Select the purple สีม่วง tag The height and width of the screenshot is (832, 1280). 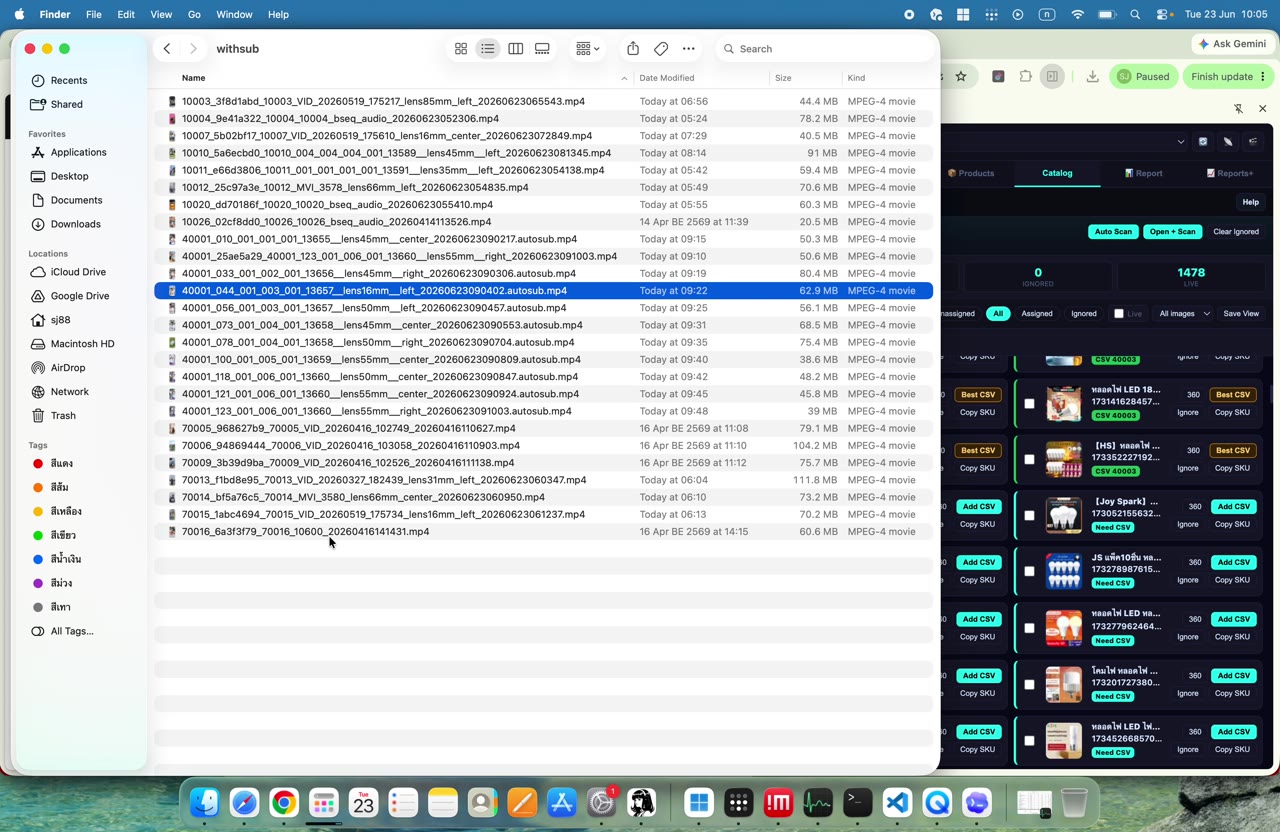click(61, 583)
